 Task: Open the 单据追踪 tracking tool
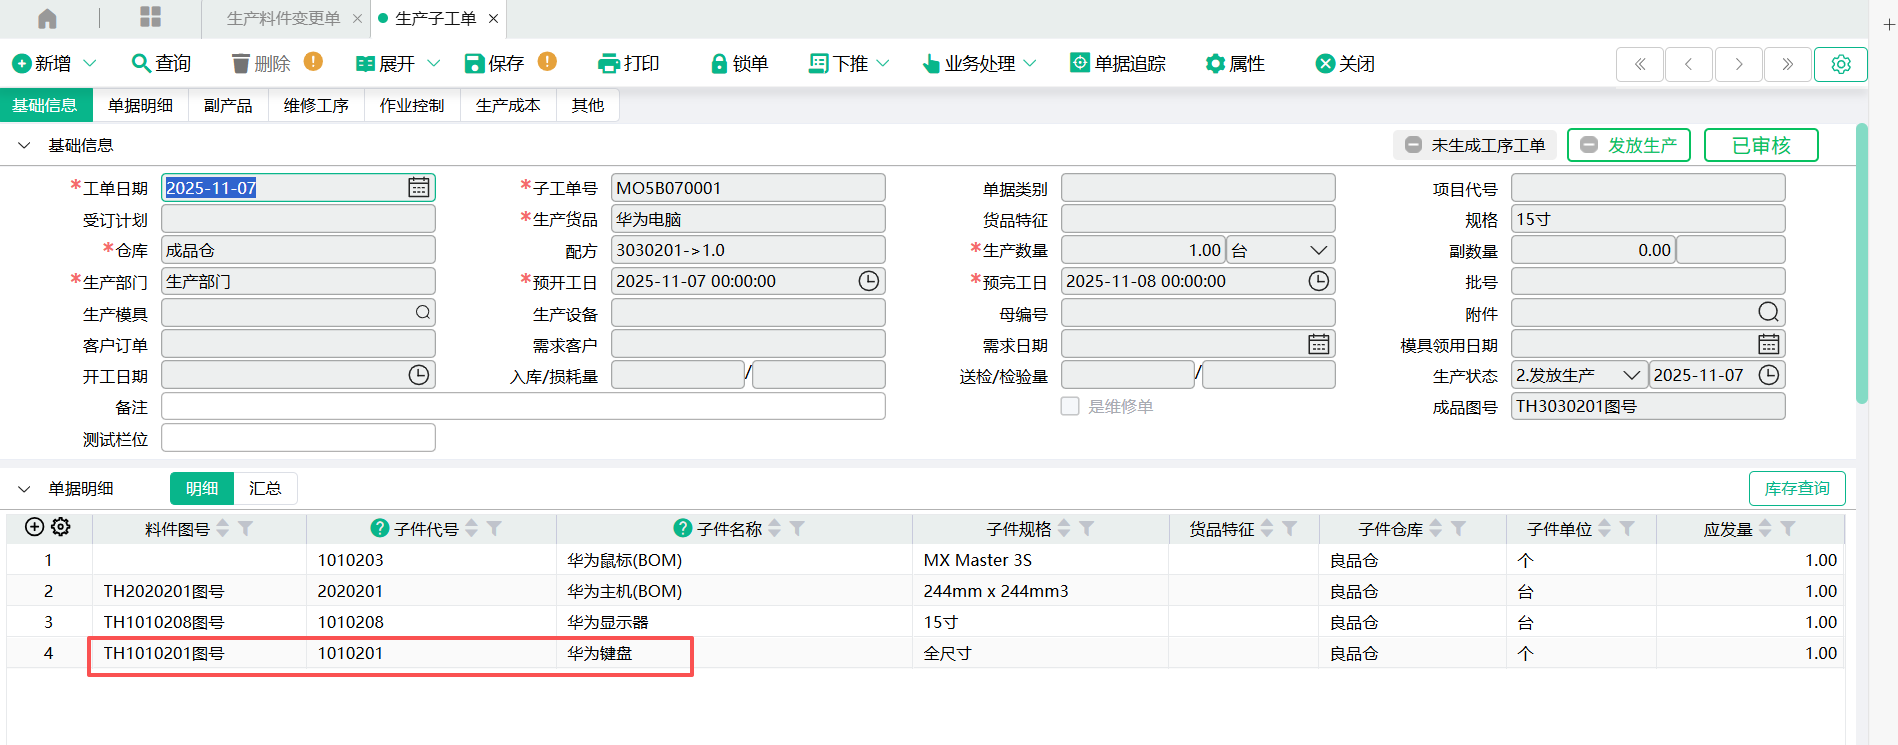pyautogui.click(x=1080, y=63)
